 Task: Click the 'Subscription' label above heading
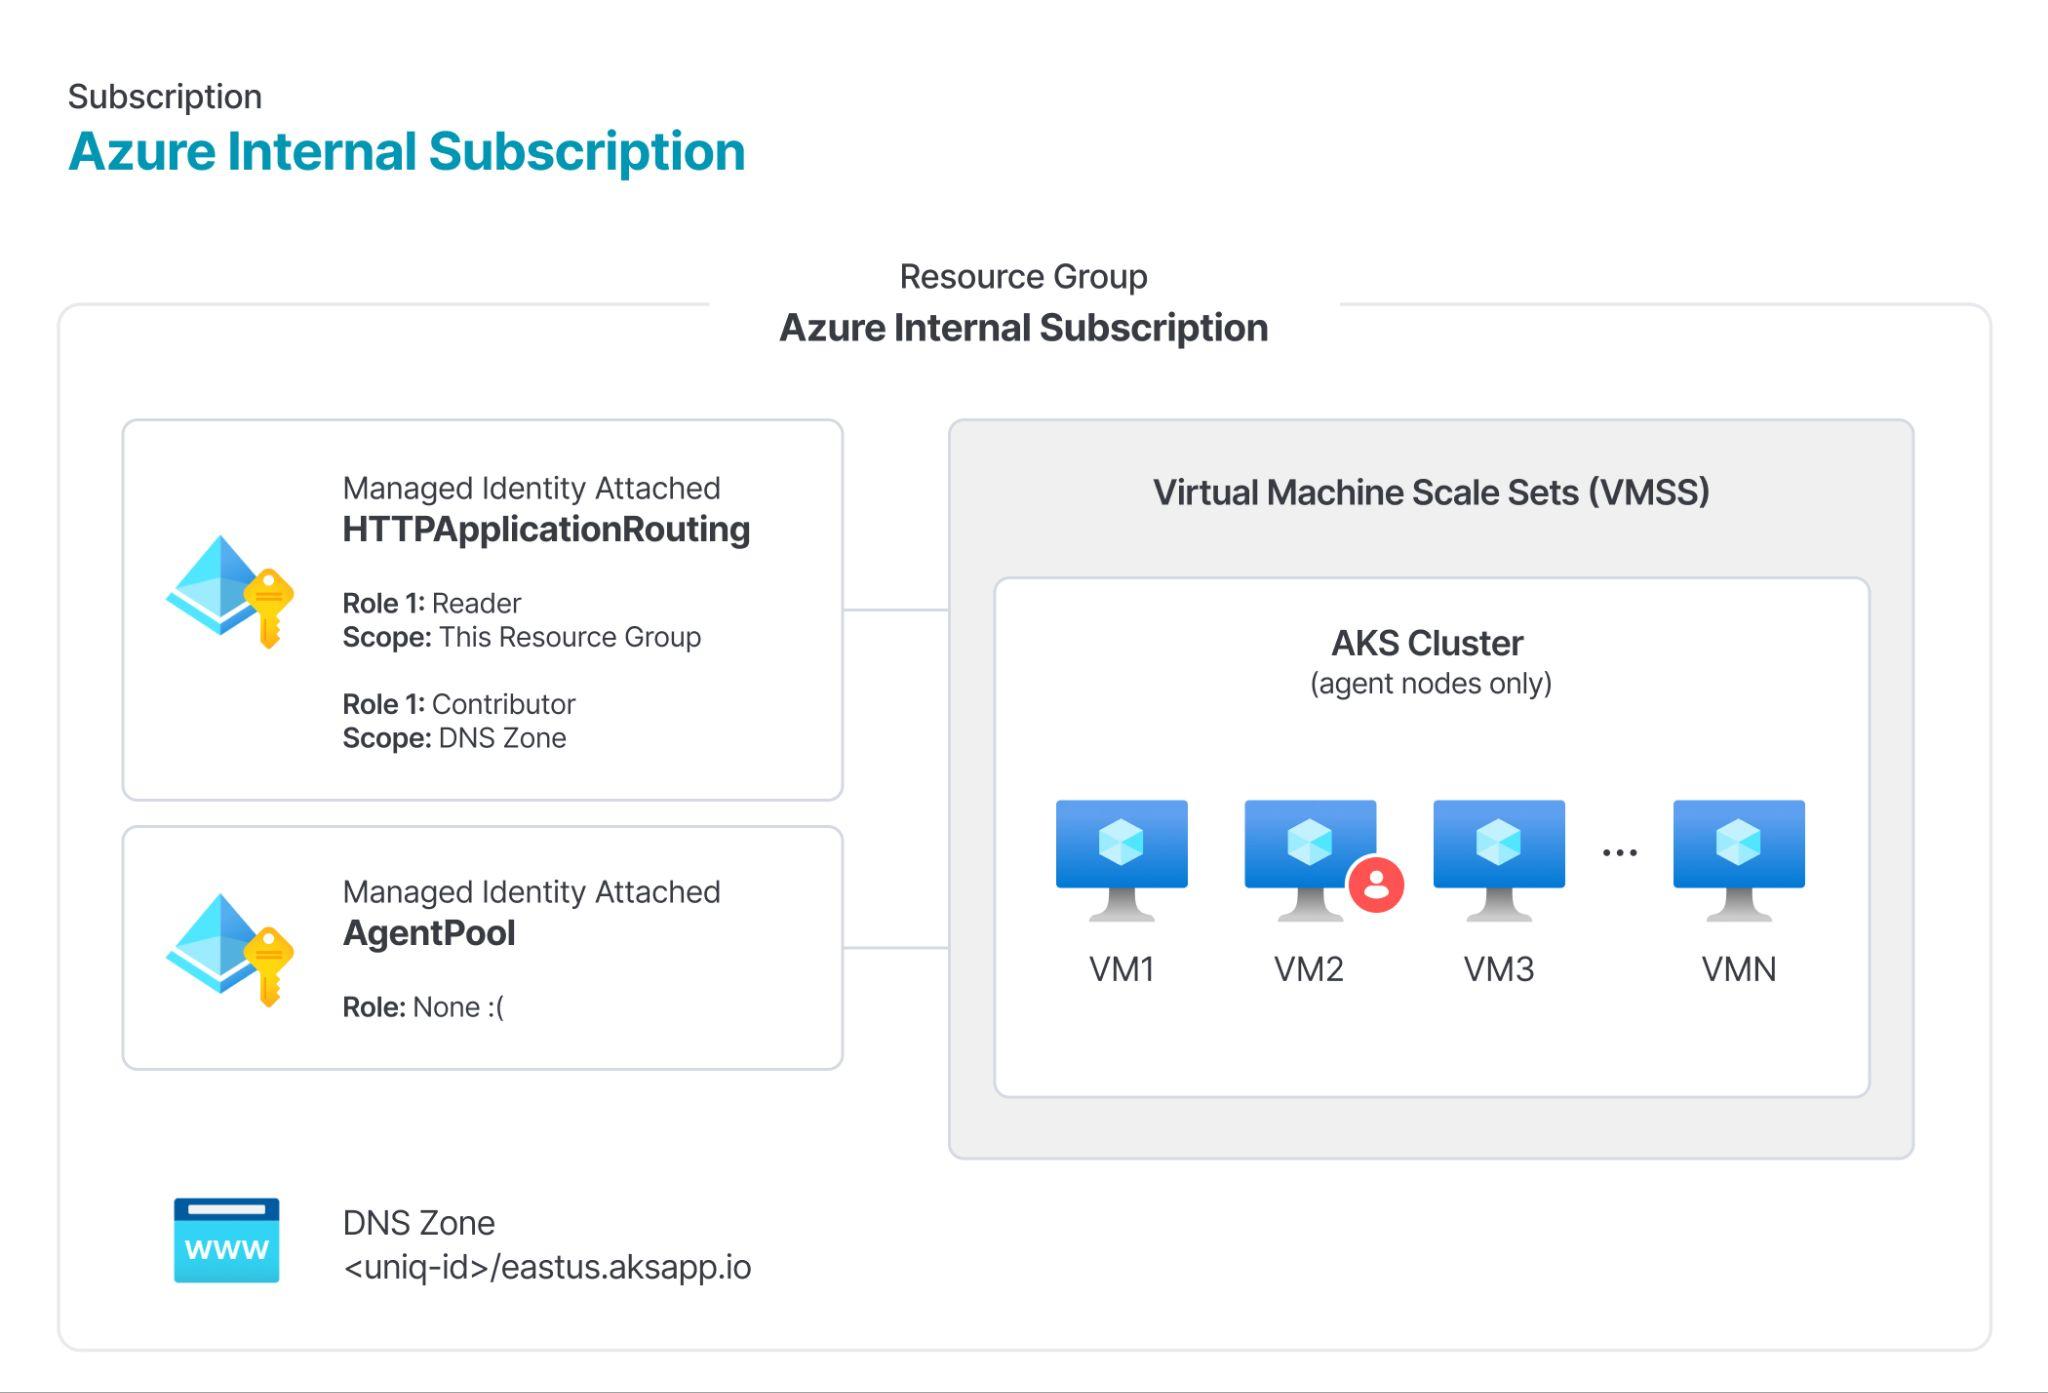165,97
